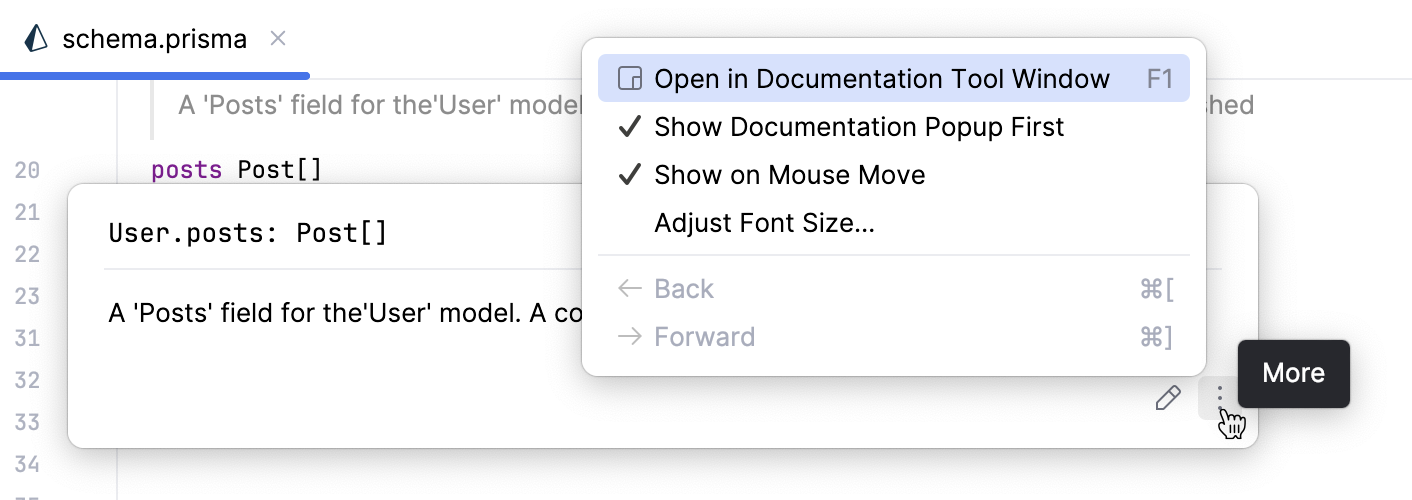This screenshot has height=500, width=1412.
Task: Click the Post[] type on line 20
Action: (280, 171)
